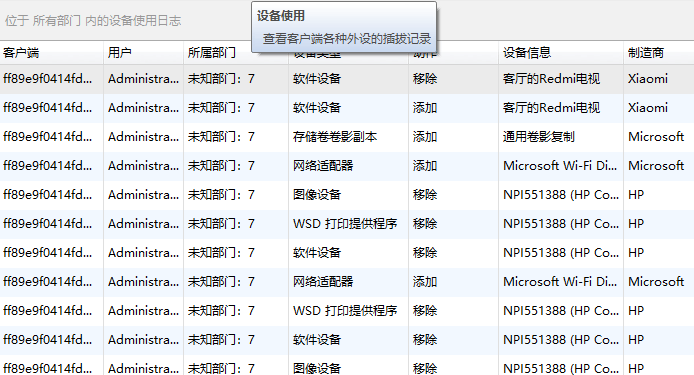Click the 位于 所有部门 内的设备使用日志 title

click(93, 21)
